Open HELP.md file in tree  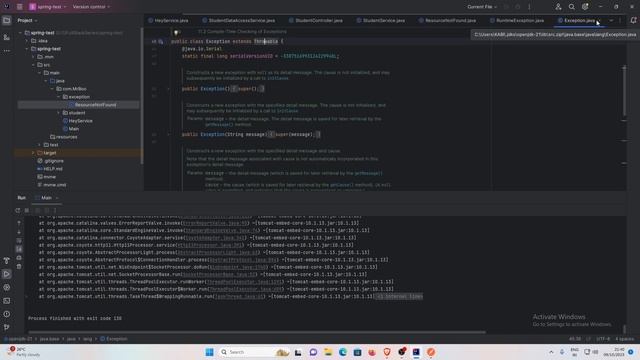tap(50, 169)
